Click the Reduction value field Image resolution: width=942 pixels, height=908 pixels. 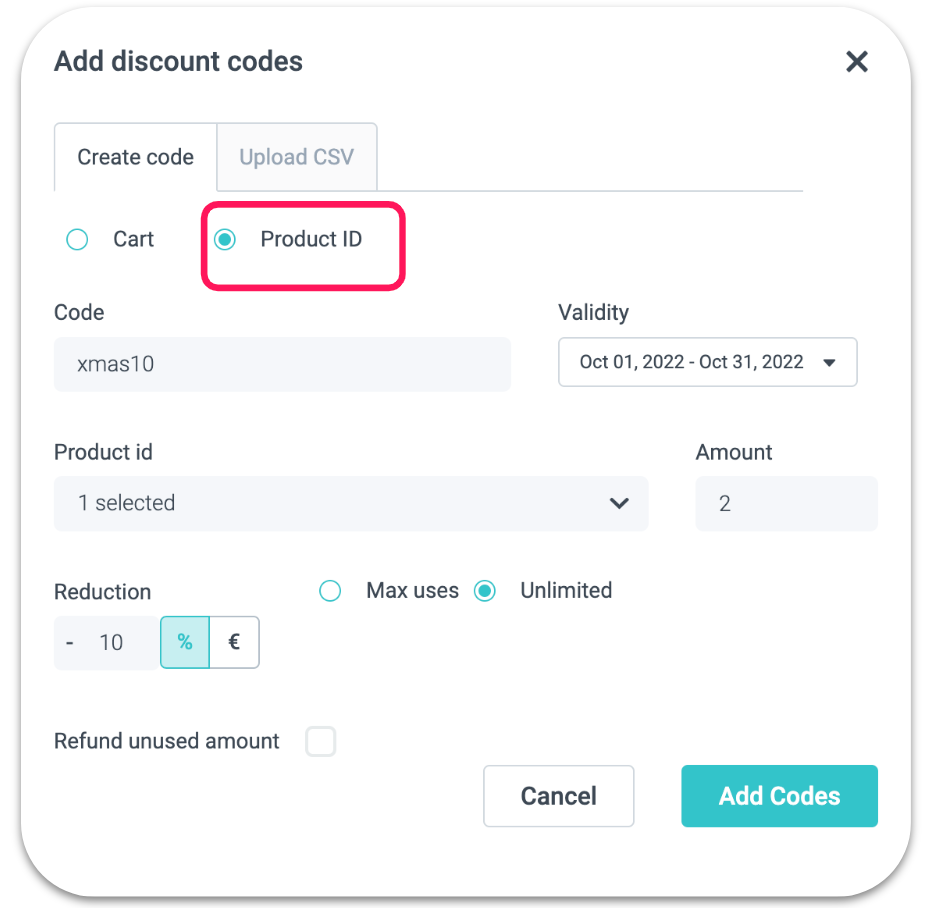[110, 642]
